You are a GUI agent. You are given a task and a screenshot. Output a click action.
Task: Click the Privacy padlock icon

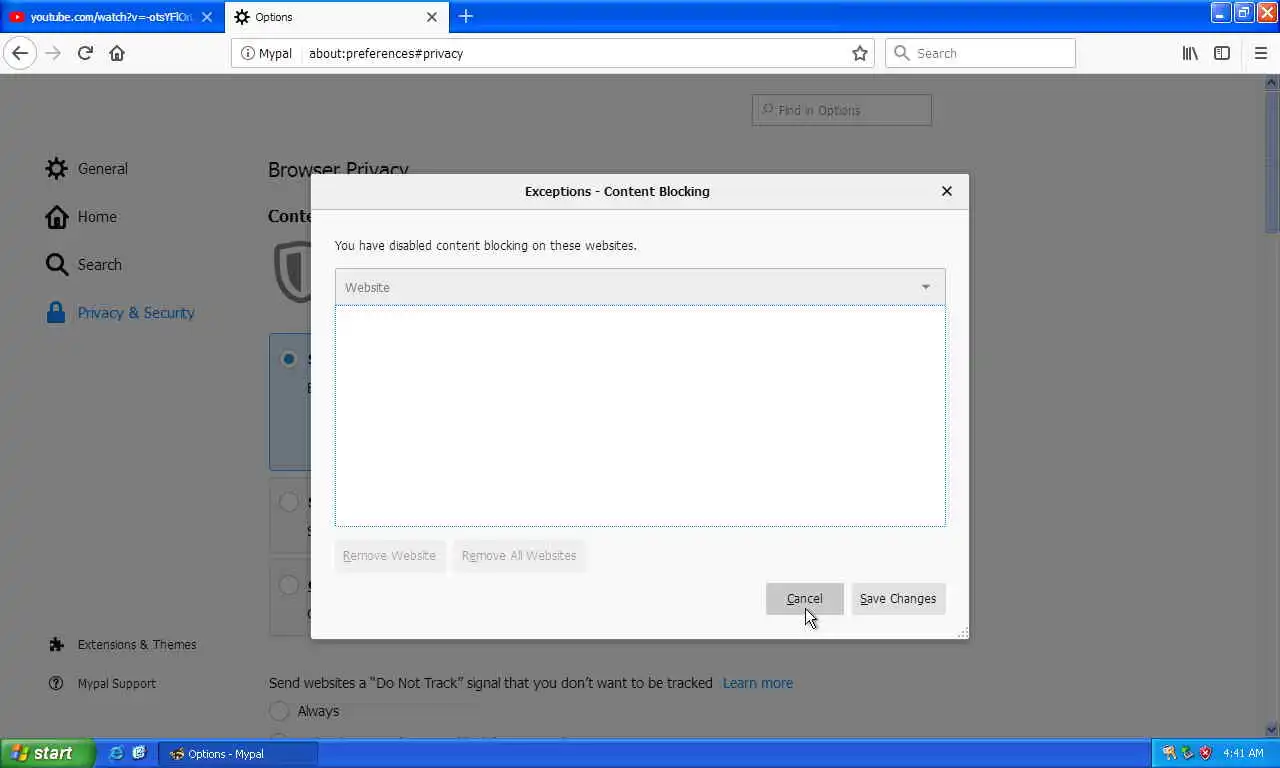coord(56,313)
